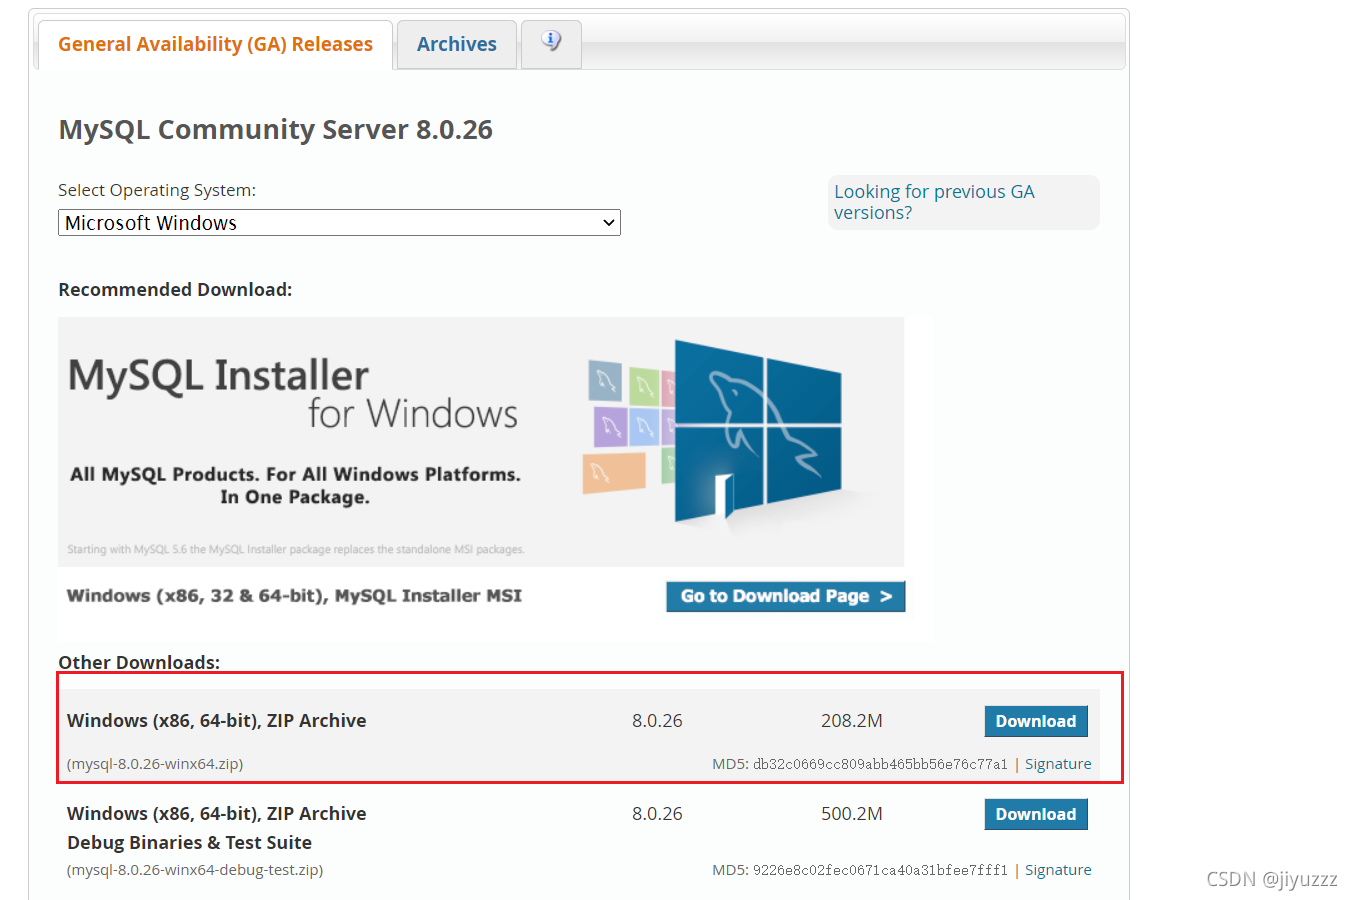Click the Windows MySQL Installer MSI label

(294, 596)
